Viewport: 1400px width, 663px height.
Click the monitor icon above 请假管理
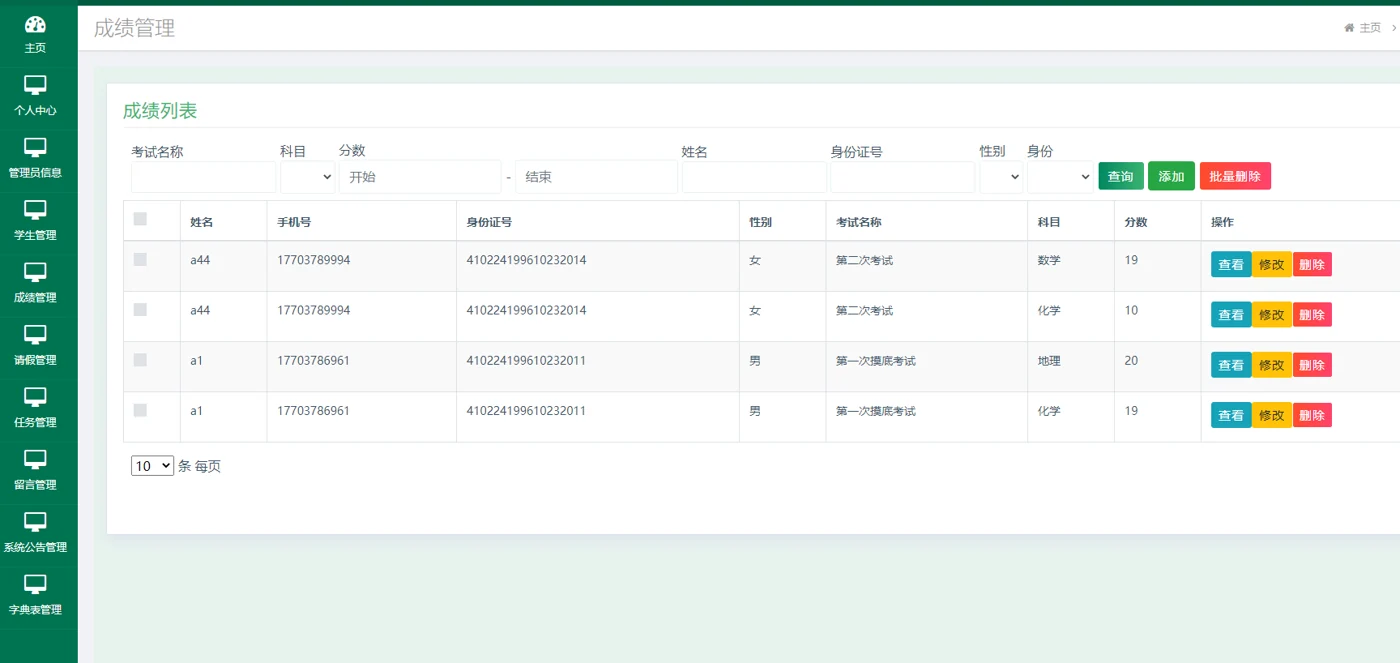coord(35,335)
